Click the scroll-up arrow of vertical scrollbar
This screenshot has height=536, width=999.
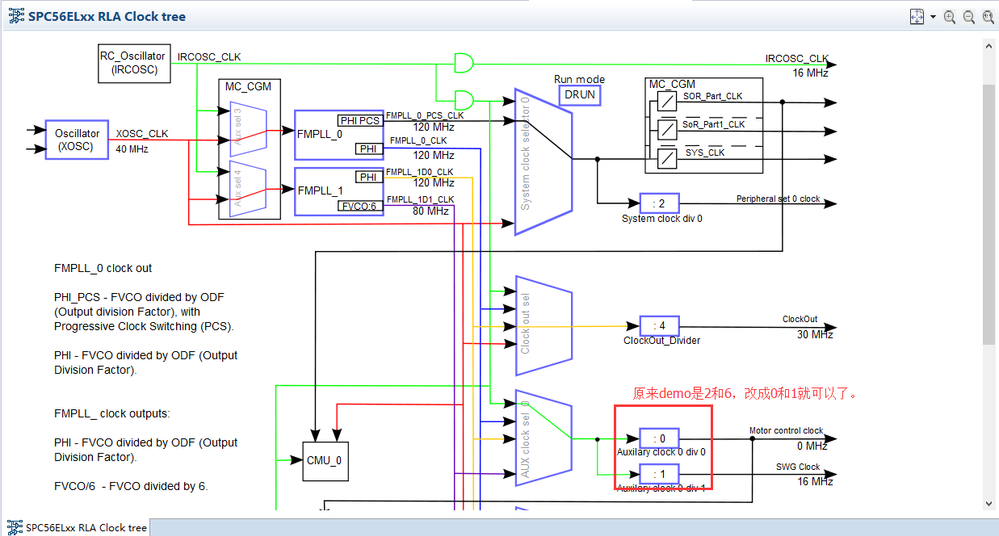pos(989,46)
